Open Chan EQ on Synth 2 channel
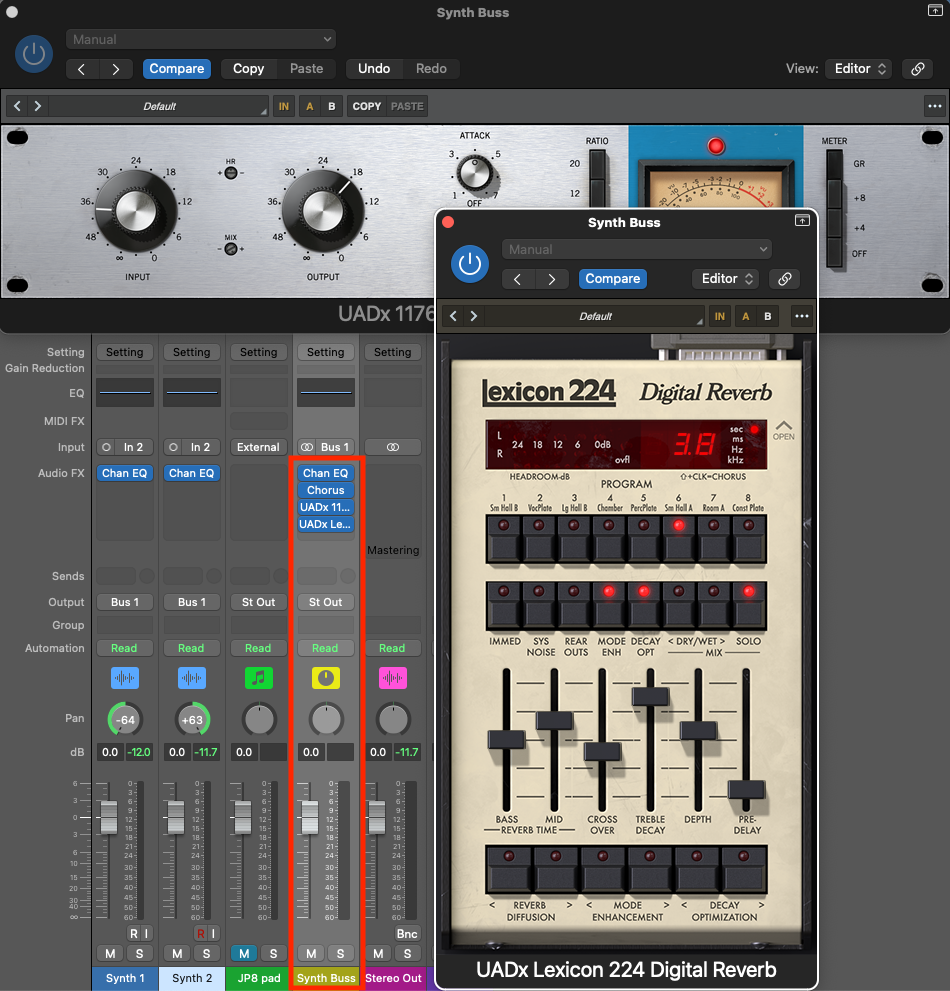950x991 pixels. [192, 473]
